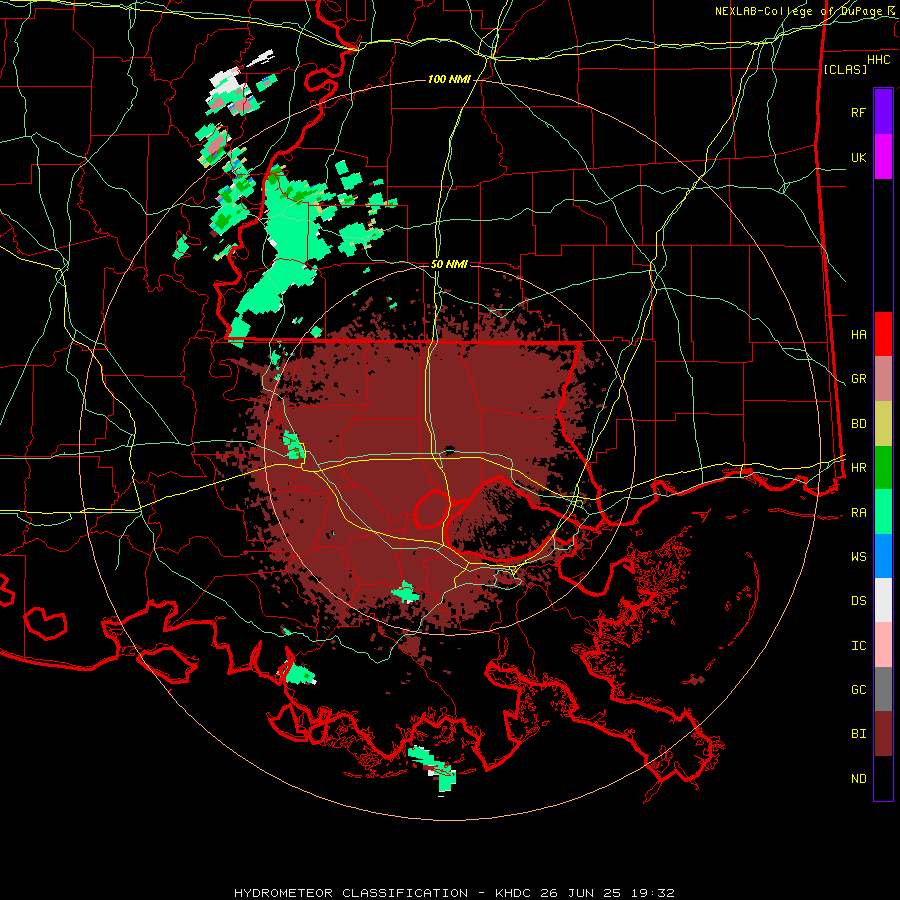Click the RA legend label
This screenshot has width=900, height=900.
pos(859,513)
